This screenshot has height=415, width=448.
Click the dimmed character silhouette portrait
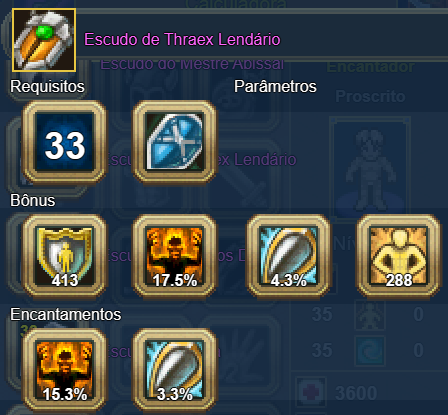coord(370,170)
